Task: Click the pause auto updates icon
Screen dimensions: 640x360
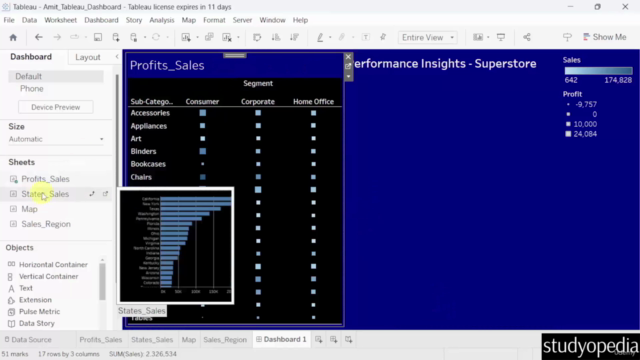Action: pos(133,38)
